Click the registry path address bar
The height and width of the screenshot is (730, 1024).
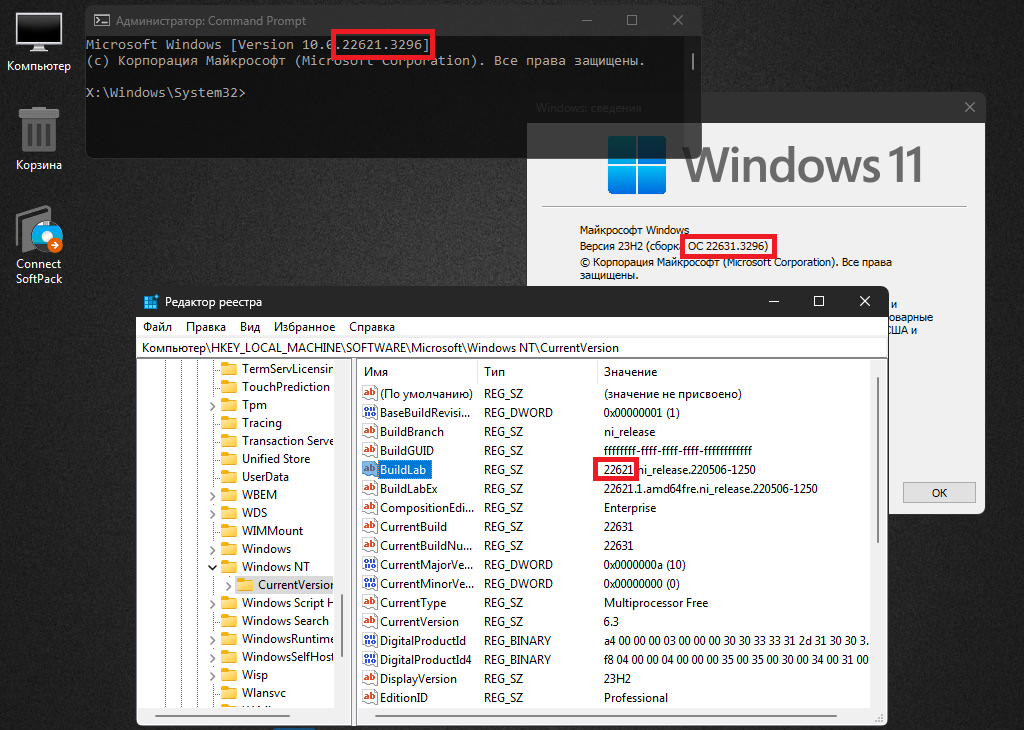tap(512, 347)
